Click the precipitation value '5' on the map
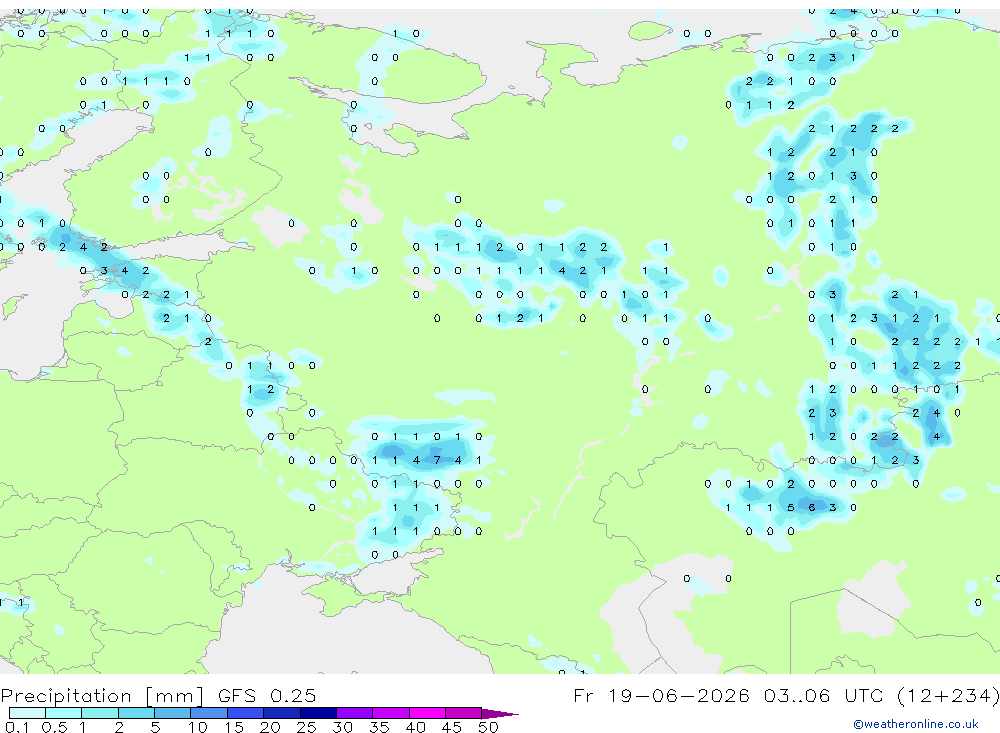 791,508
